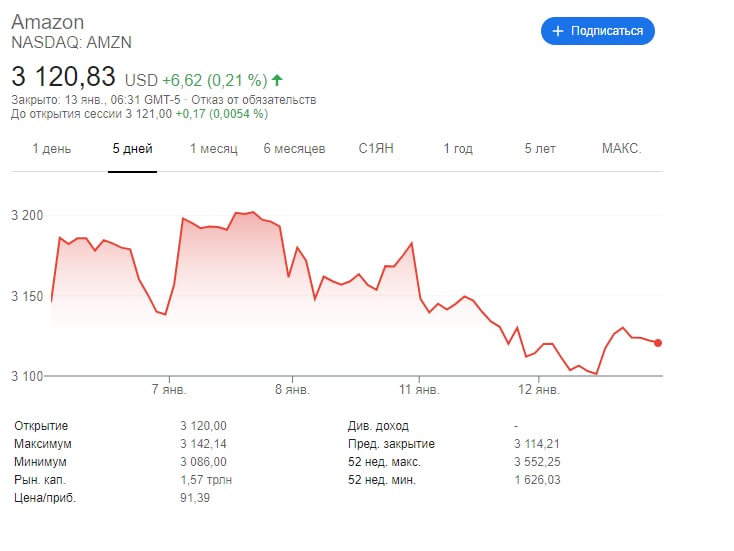
Task: Click the 7 янв. date label on the axis
Action: tap(168, 389)
